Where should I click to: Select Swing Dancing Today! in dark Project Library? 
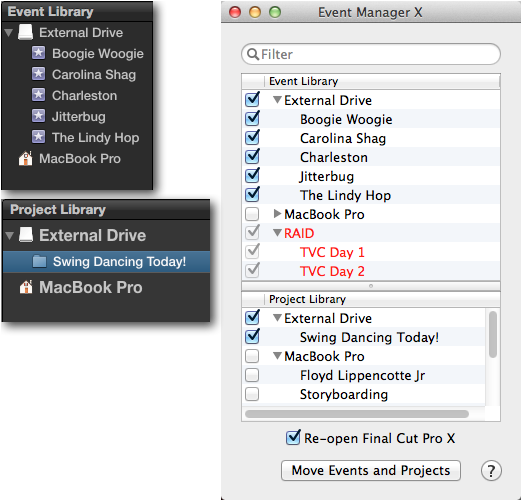coord(106,262)
